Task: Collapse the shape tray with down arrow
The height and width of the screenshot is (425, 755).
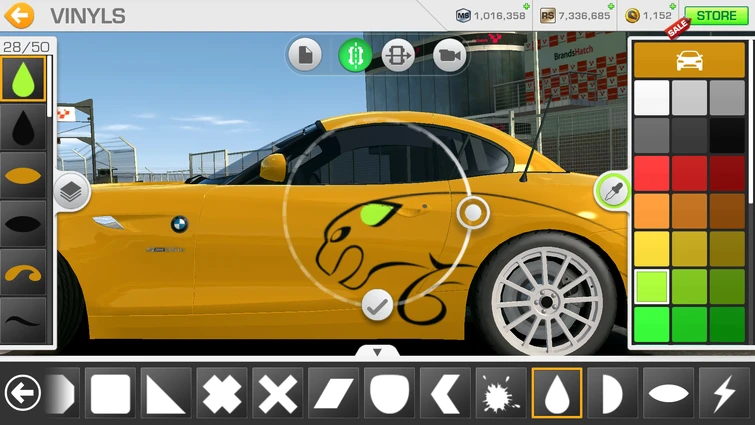Action: click(378, 352)
